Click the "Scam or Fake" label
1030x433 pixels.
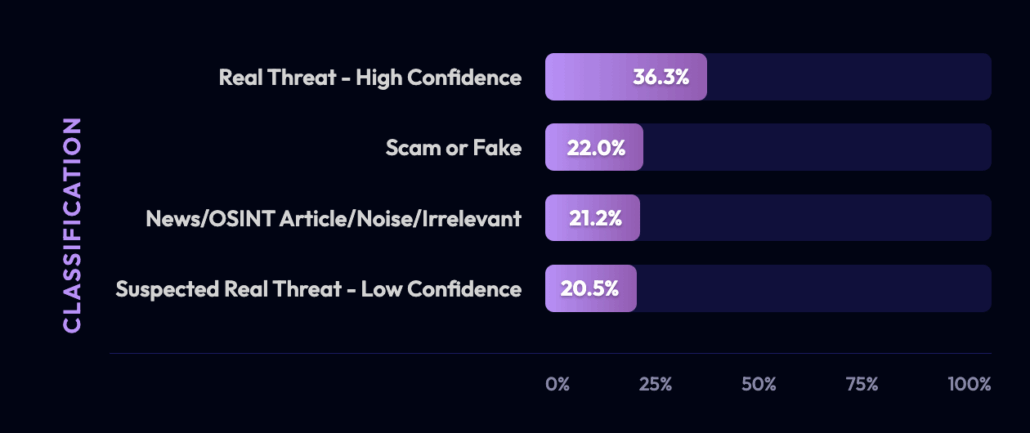point(453,148)
